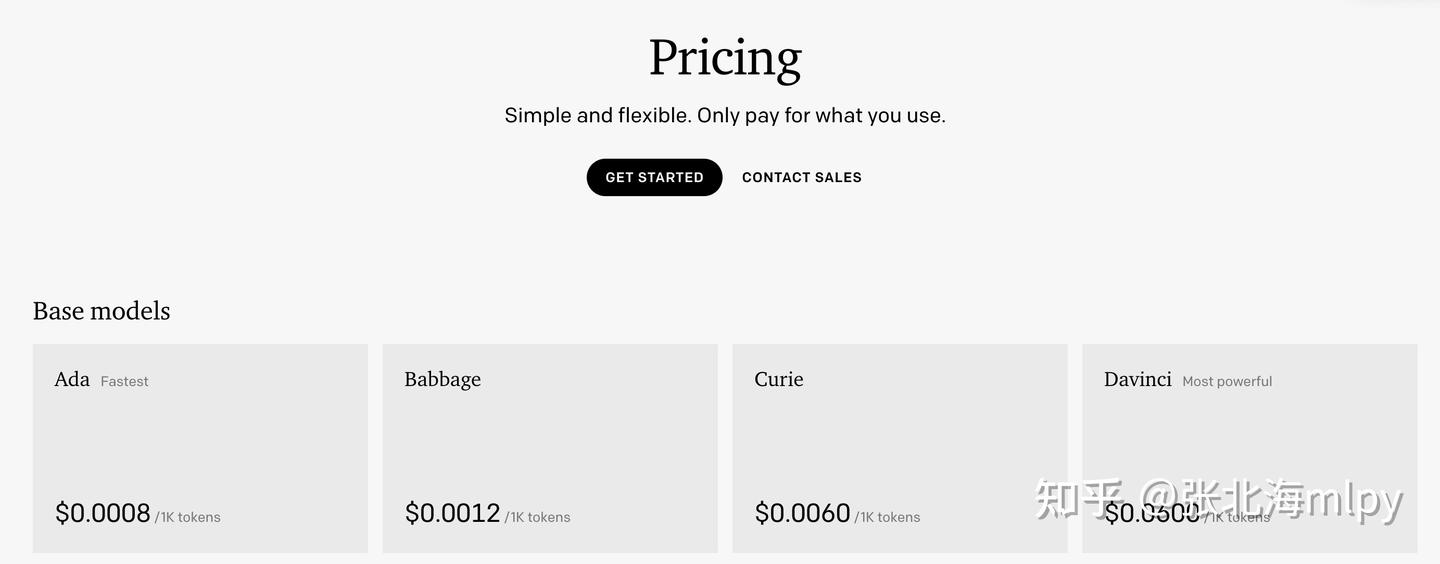Image resolution: width=1440 pixels, height=564 pixels.
Task: Click the 'Simple and flexible' subtitle text
Action: 724,115
